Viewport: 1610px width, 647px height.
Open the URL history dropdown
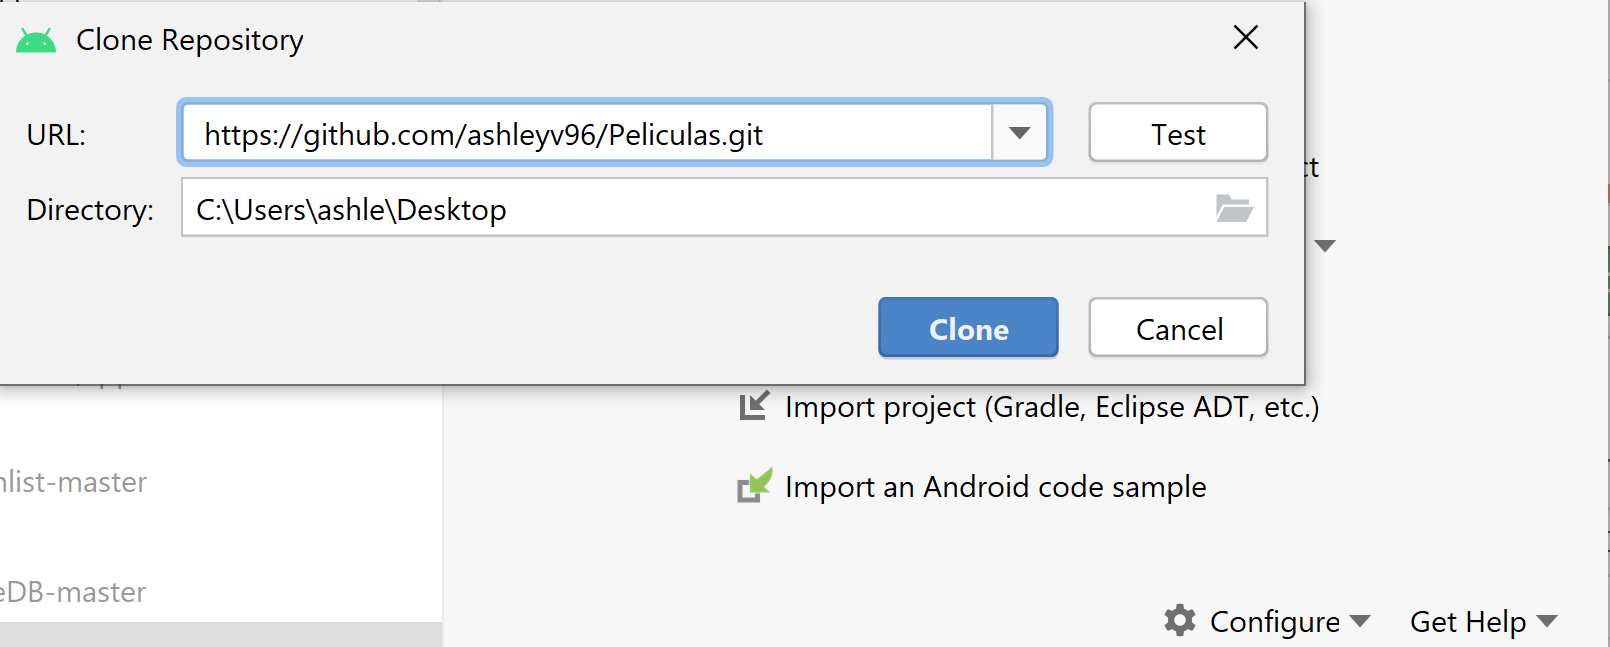(1019, 132)
